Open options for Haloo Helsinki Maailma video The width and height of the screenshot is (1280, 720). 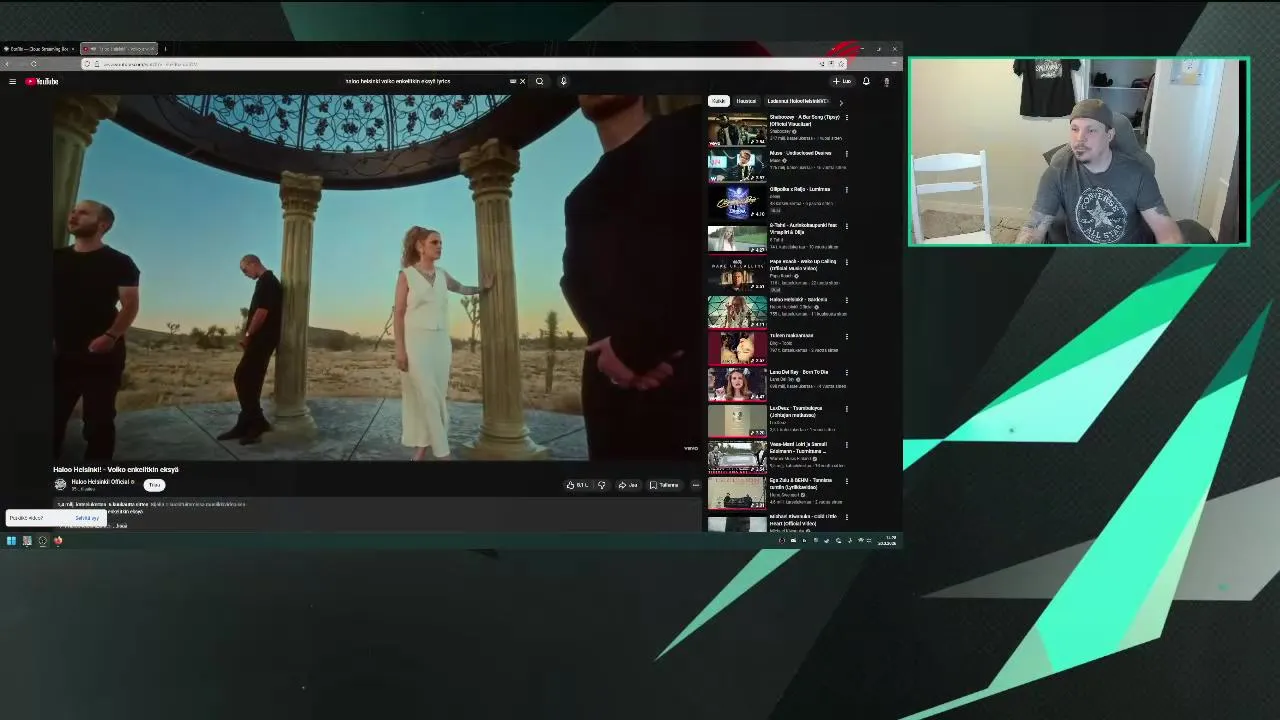[x=846, y=299]
